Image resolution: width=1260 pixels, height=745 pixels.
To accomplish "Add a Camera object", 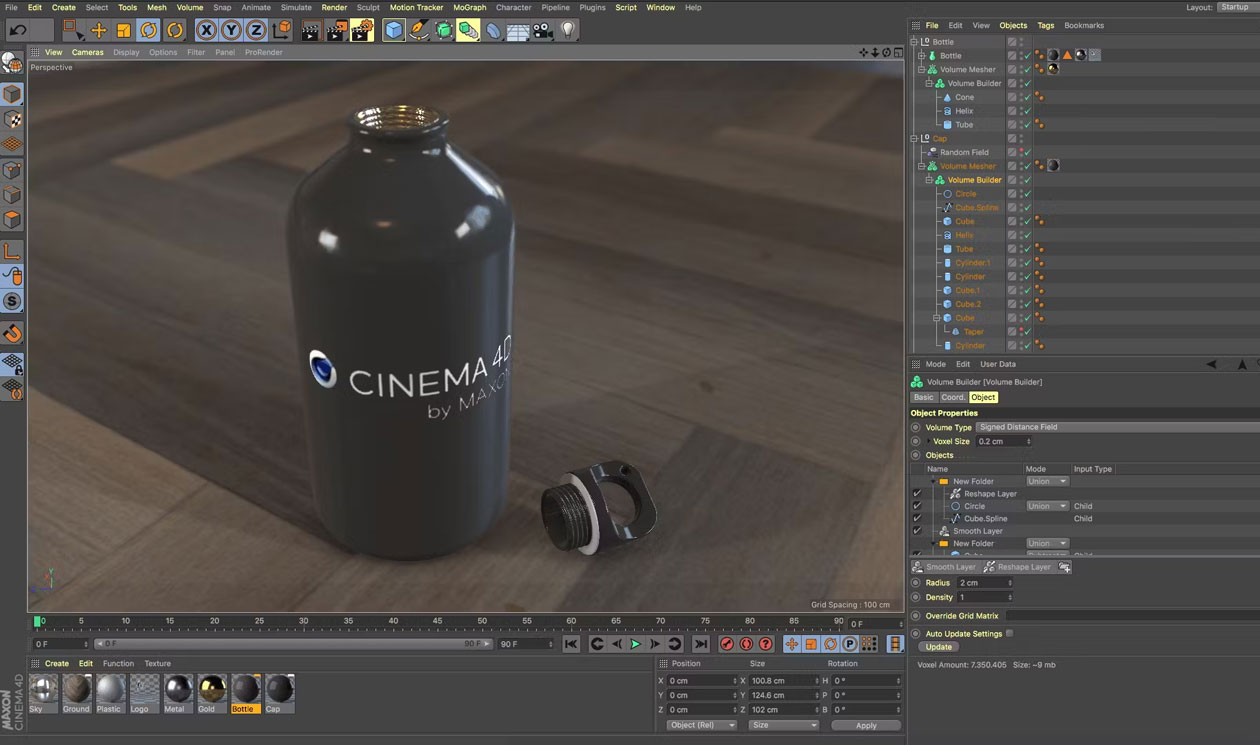I will pos(543,30).
